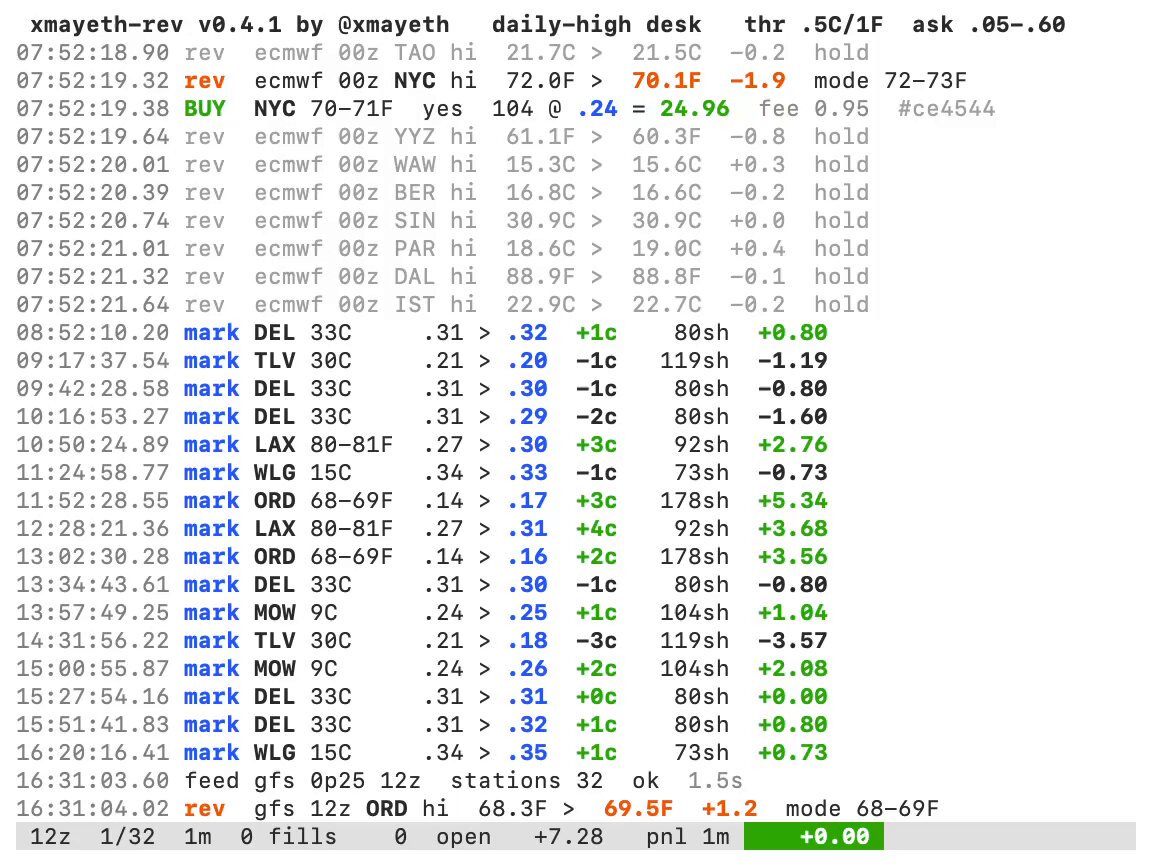Click the gray "1.5s" feed latency
Viewport: 1164px width, 864px height.
[715, 781]
